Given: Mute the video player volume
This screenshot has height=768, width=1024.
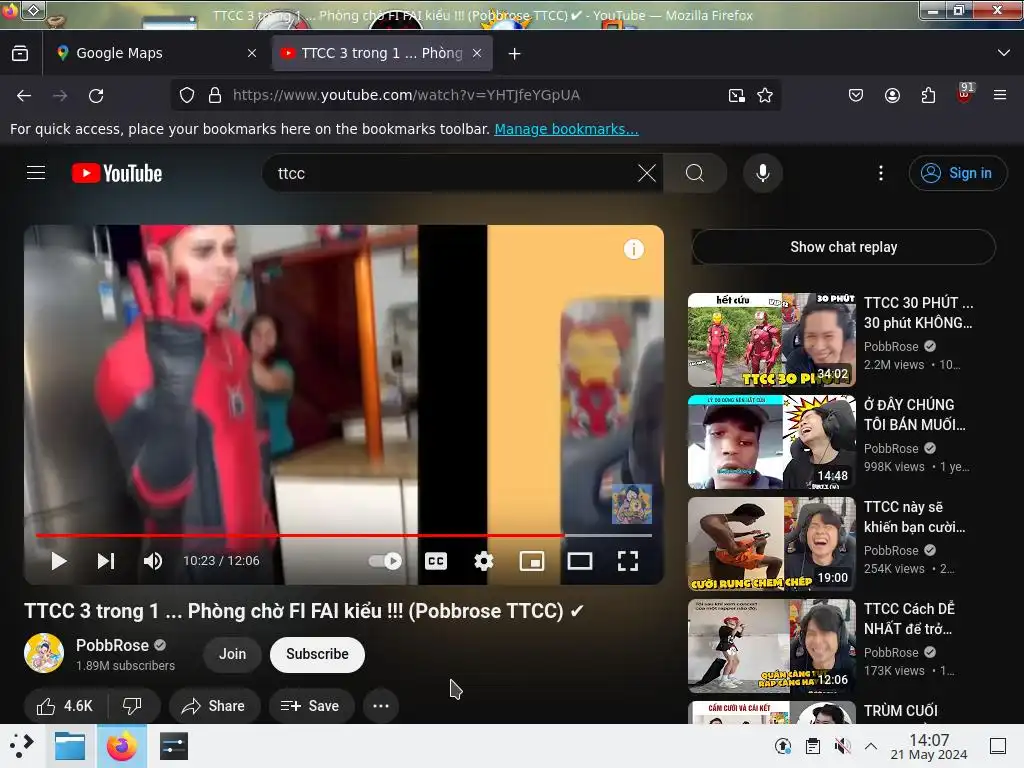Looking at the screenshot, I should point(153,561).
